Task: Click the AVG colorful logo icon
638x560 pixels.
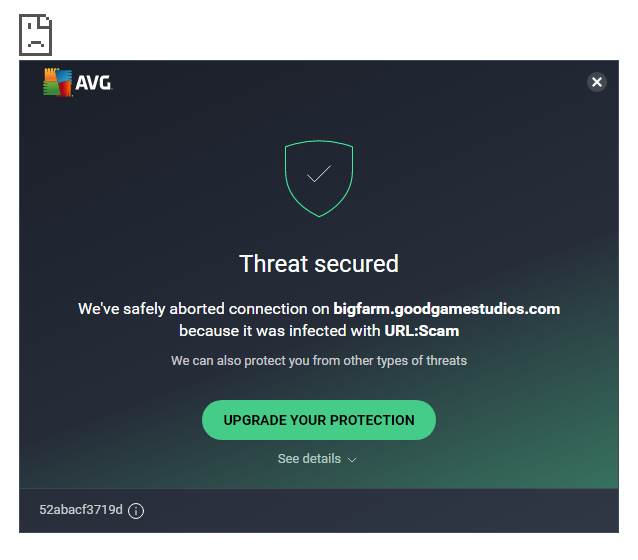Action: (57, 83)
